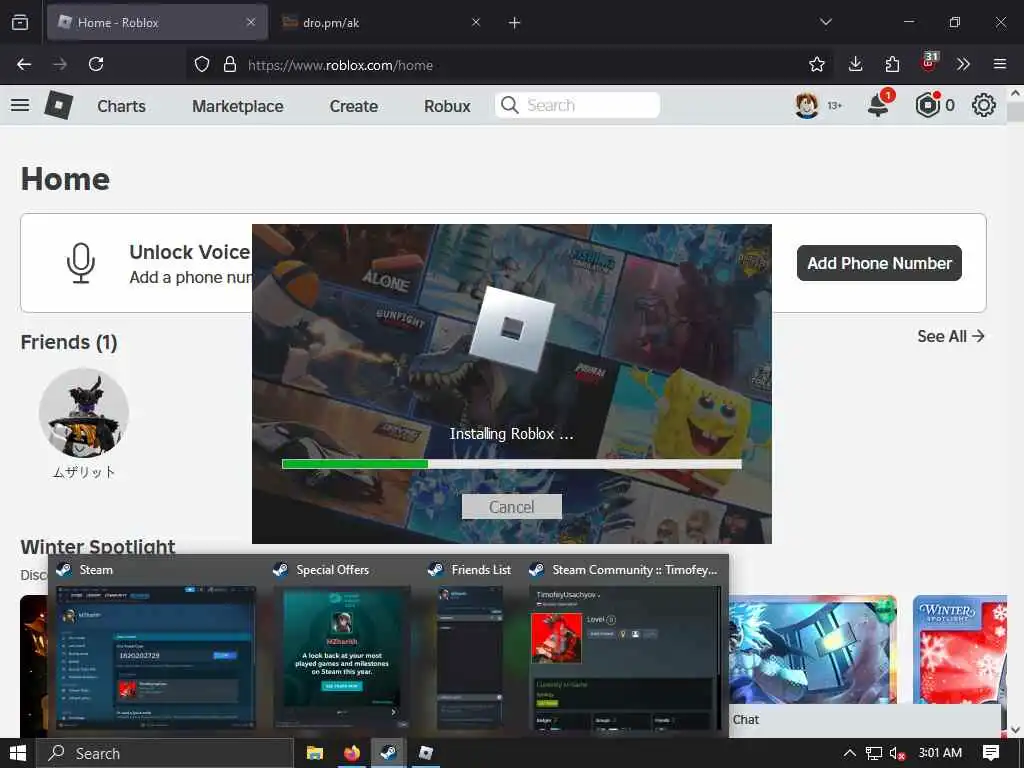Image resolution: width=1024 pixels, height=768 pixels.
Task: Click the page scrollbar up arrow
Action: click(1016, 93)
